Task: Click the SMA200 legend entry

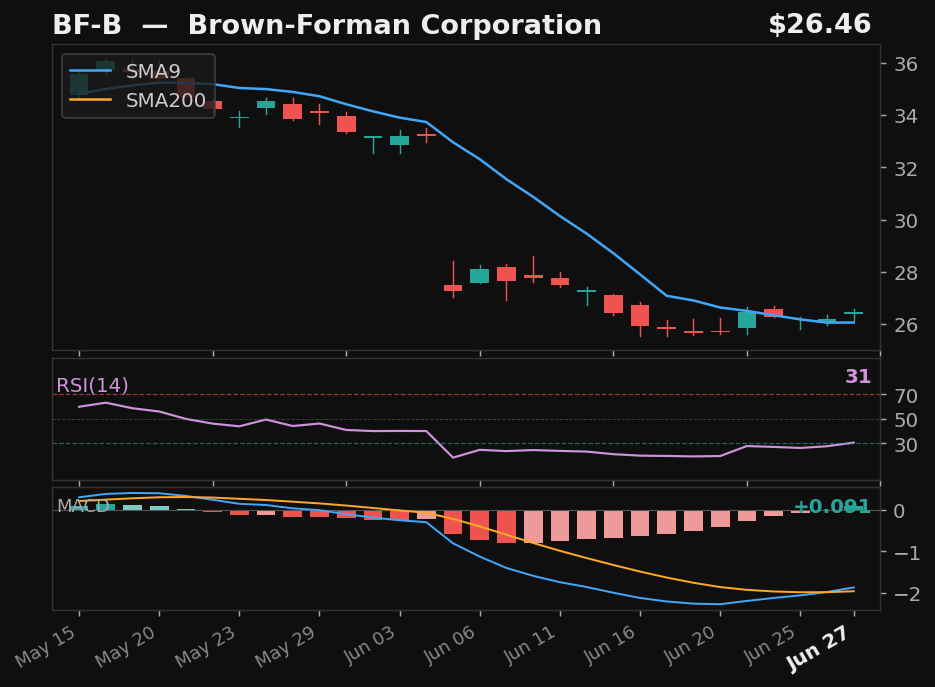Action: point(138,100)
